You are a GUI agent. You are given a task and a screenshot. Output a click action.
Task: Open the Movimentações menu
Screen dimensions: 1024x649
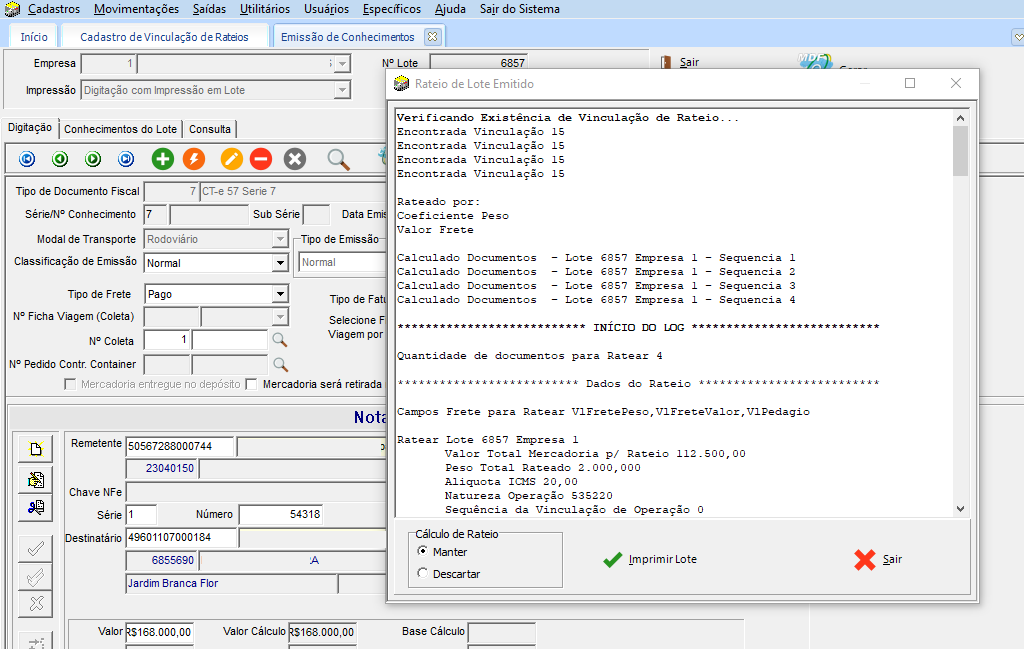click(136, 9)
